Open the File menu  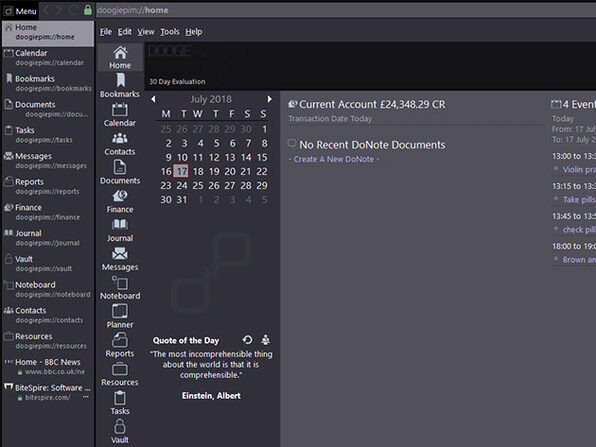[106, 32]
